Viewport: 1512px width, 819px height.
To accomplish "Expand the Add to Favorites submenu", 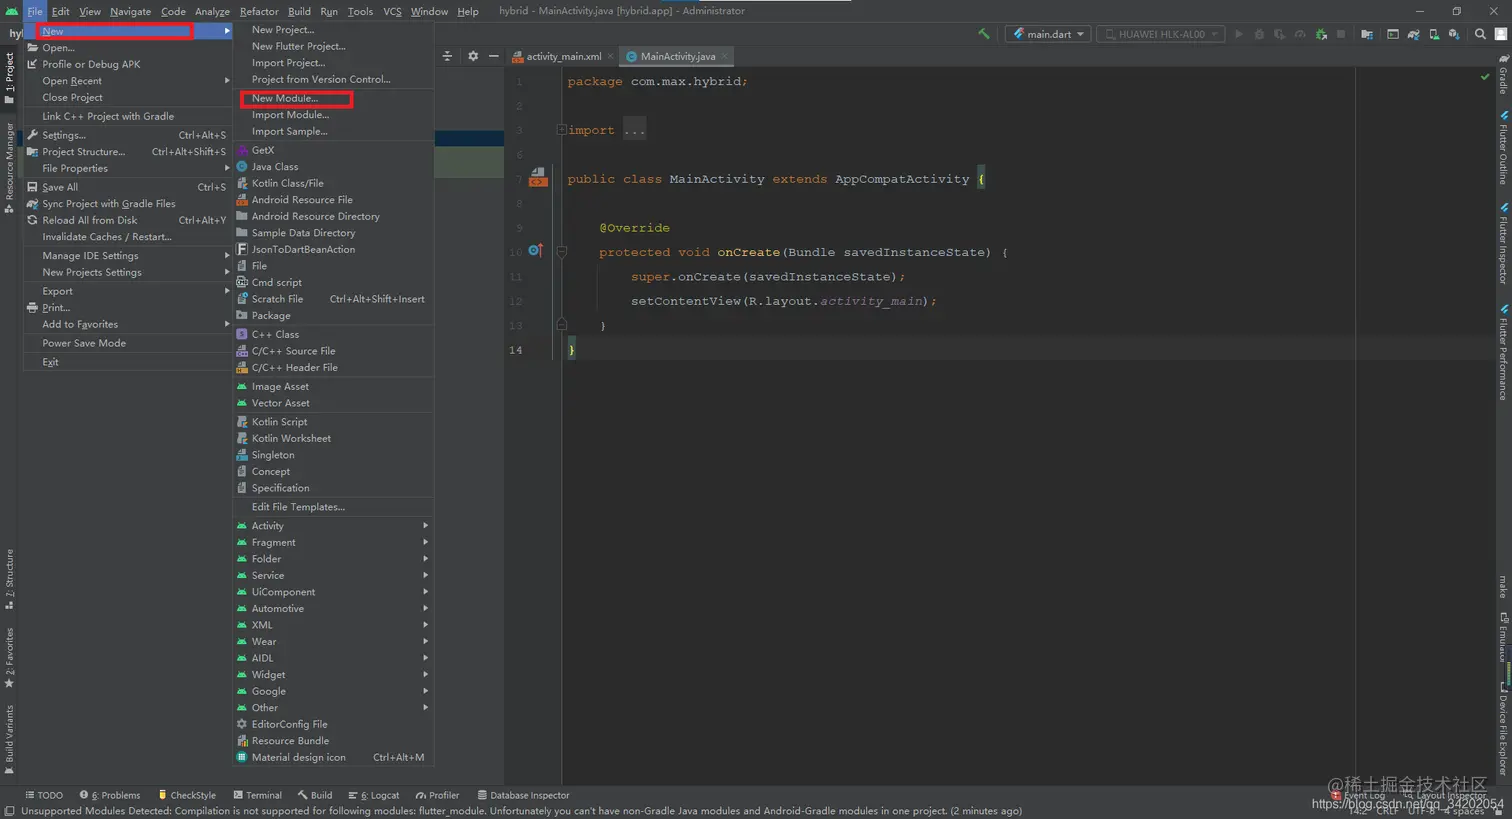I will tap(128, 324).
